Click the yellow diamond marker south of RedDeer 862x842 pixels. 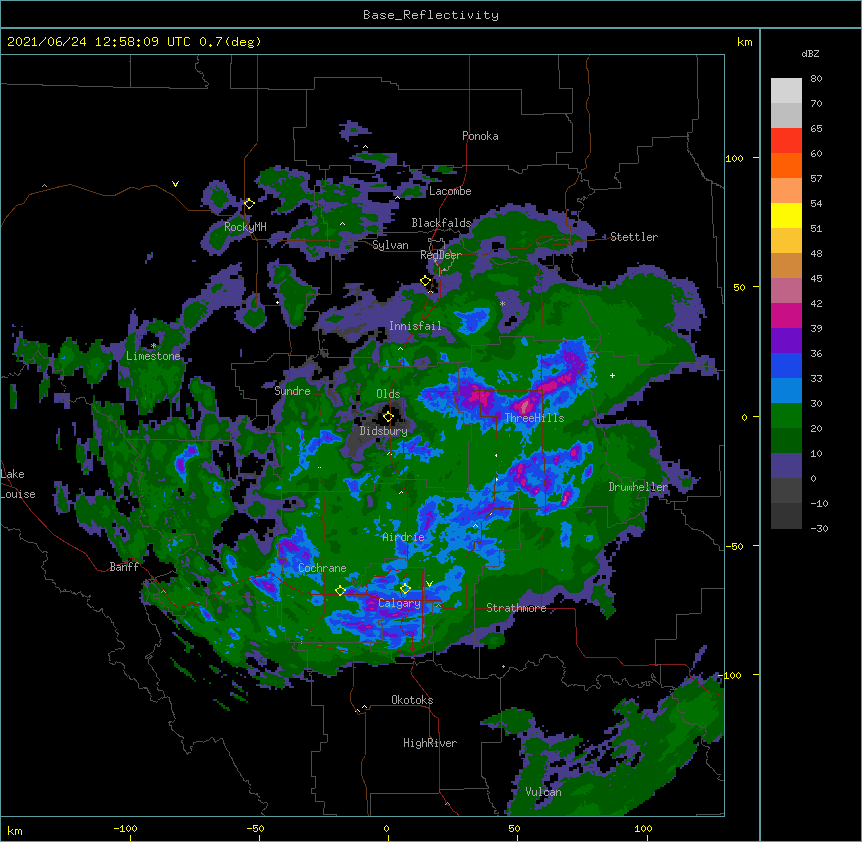pos(426,281)
